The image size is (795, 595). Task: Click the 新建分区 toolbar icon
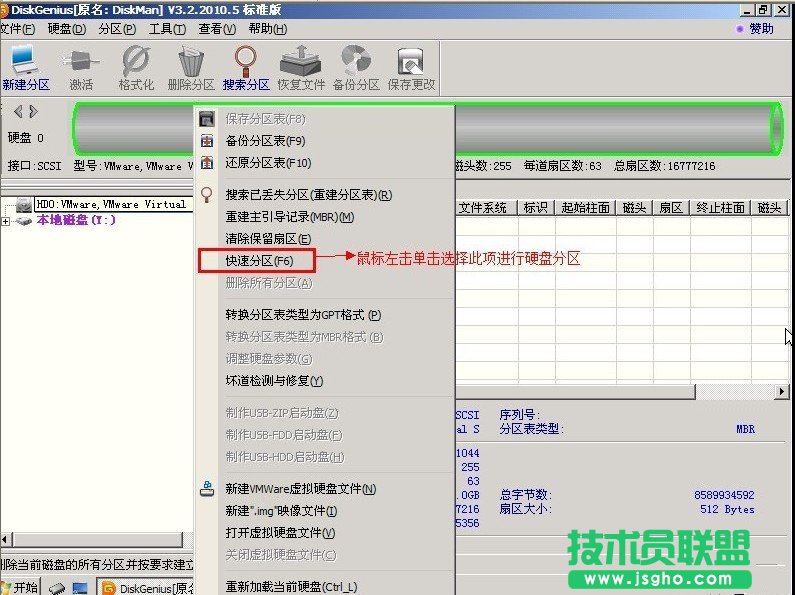24,61
